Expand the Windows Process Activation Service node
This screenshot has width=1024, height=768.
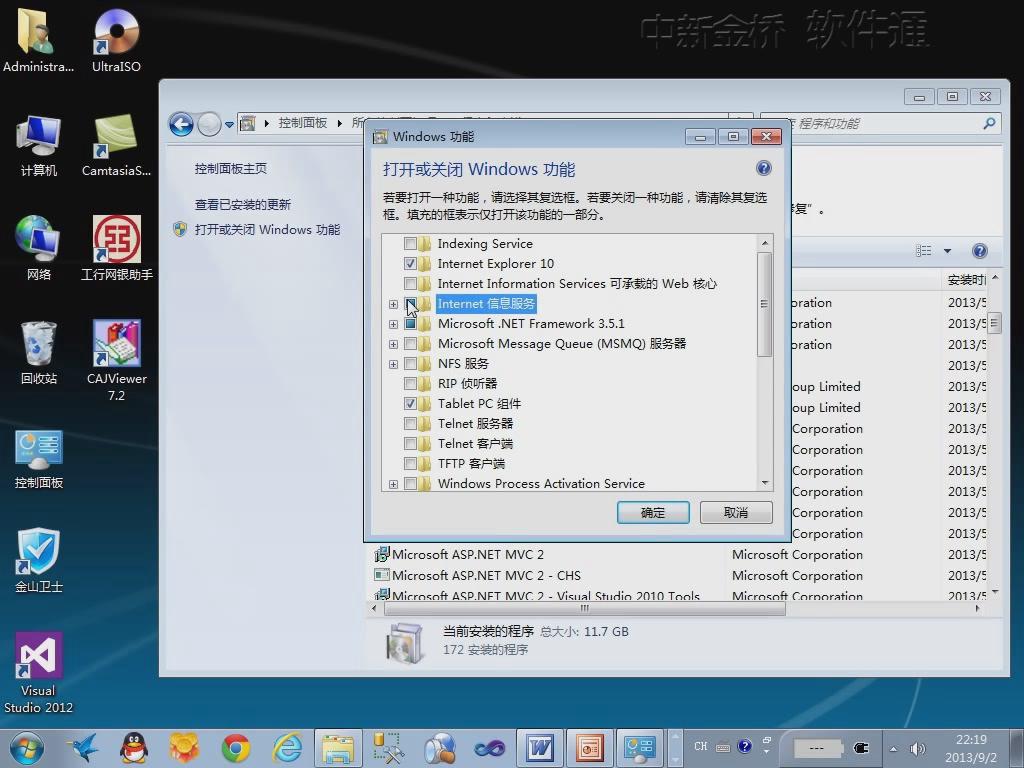coord(393,484)
